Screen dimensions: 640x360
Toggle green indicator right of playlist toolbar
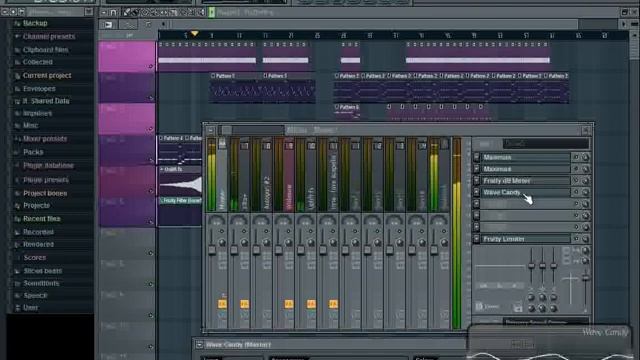tap(212, 12)
